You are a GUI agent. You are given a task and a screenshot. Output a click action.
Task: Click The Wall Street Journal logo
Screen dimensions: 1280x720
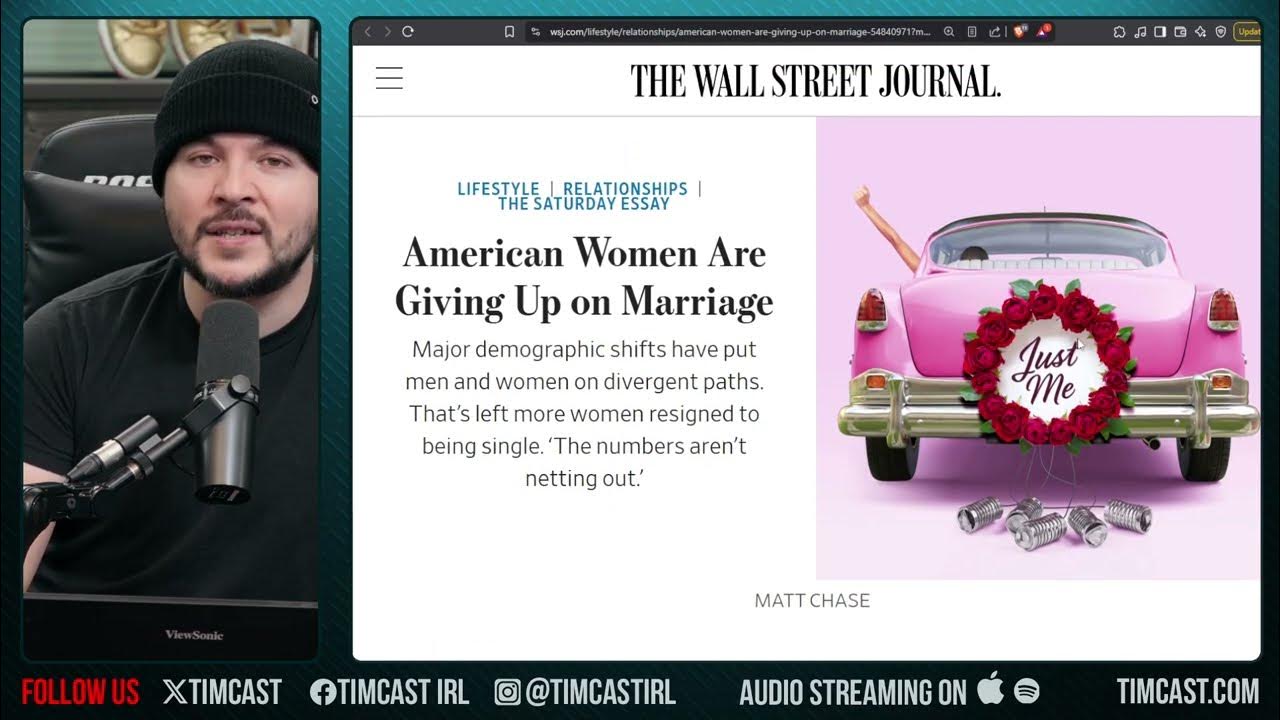pos(815,80)
